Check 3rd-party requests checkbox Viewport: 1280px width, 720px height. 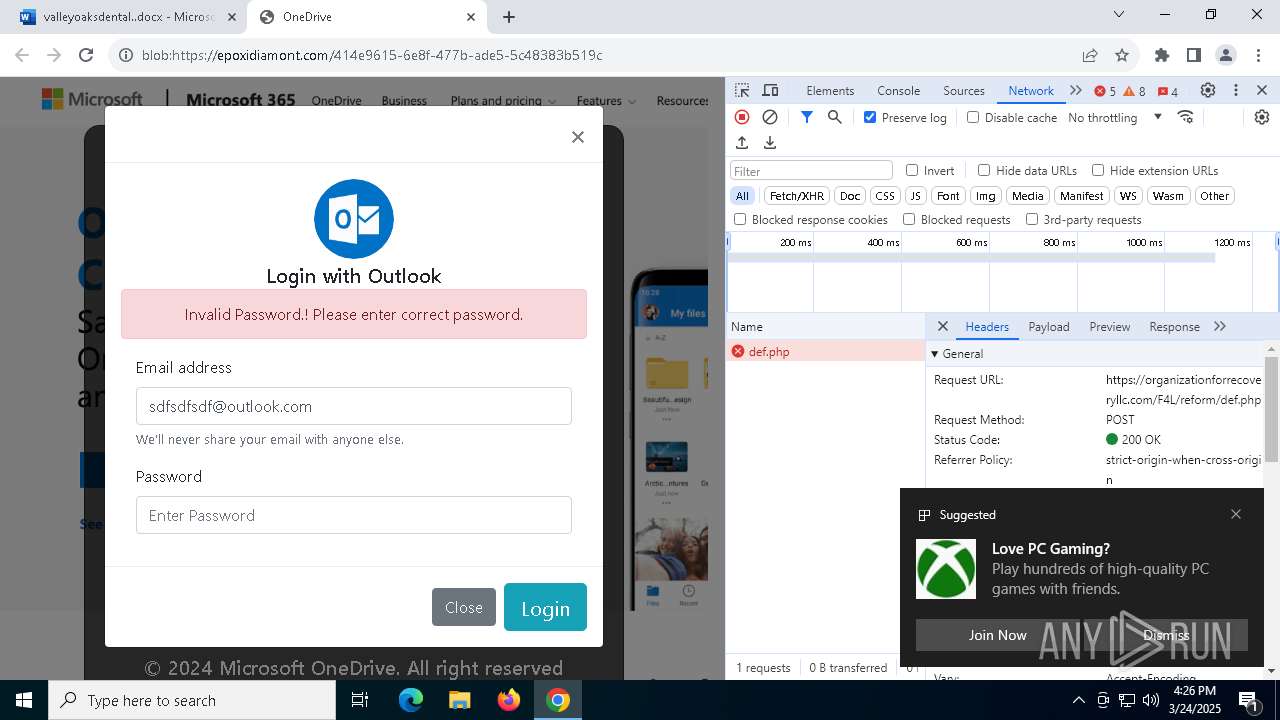pos(1032,219)
